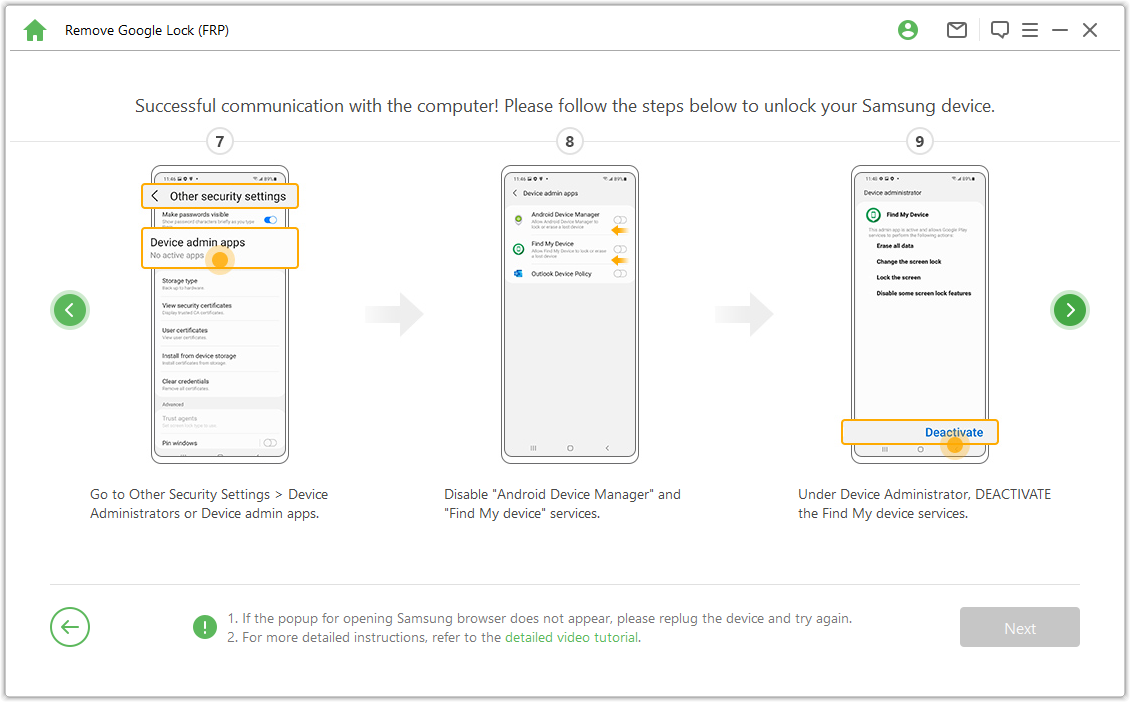Open the feedback chat bubble icon

[1000, 30]
